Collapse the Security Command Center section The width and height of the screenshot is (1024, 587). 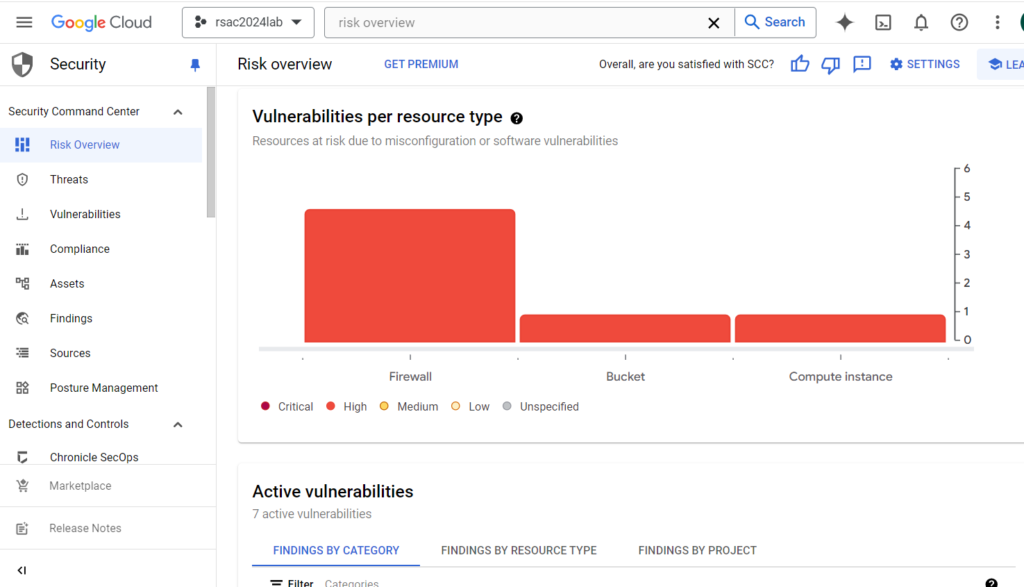(x=178, y=112)
